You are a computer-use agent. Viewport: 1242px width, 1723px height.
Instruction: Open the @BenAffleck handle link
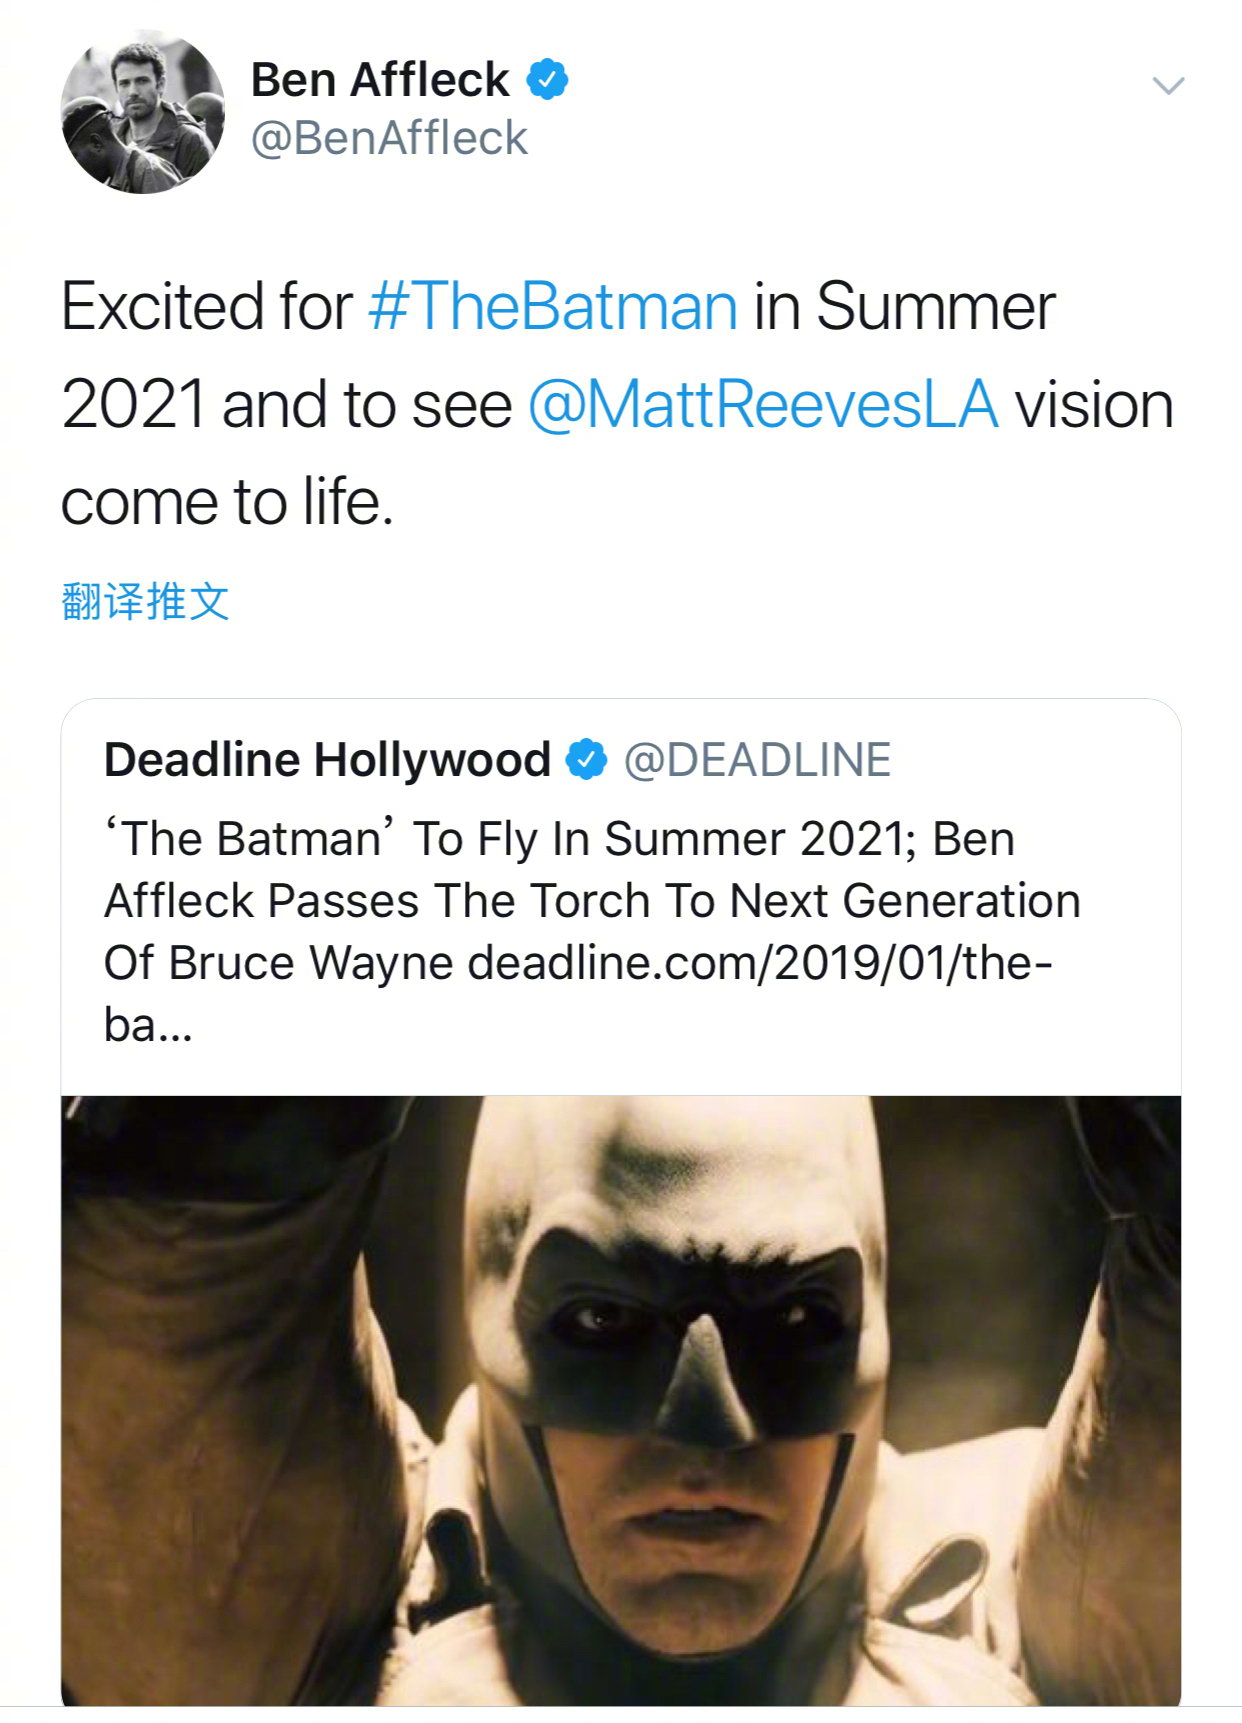[388, 138]
